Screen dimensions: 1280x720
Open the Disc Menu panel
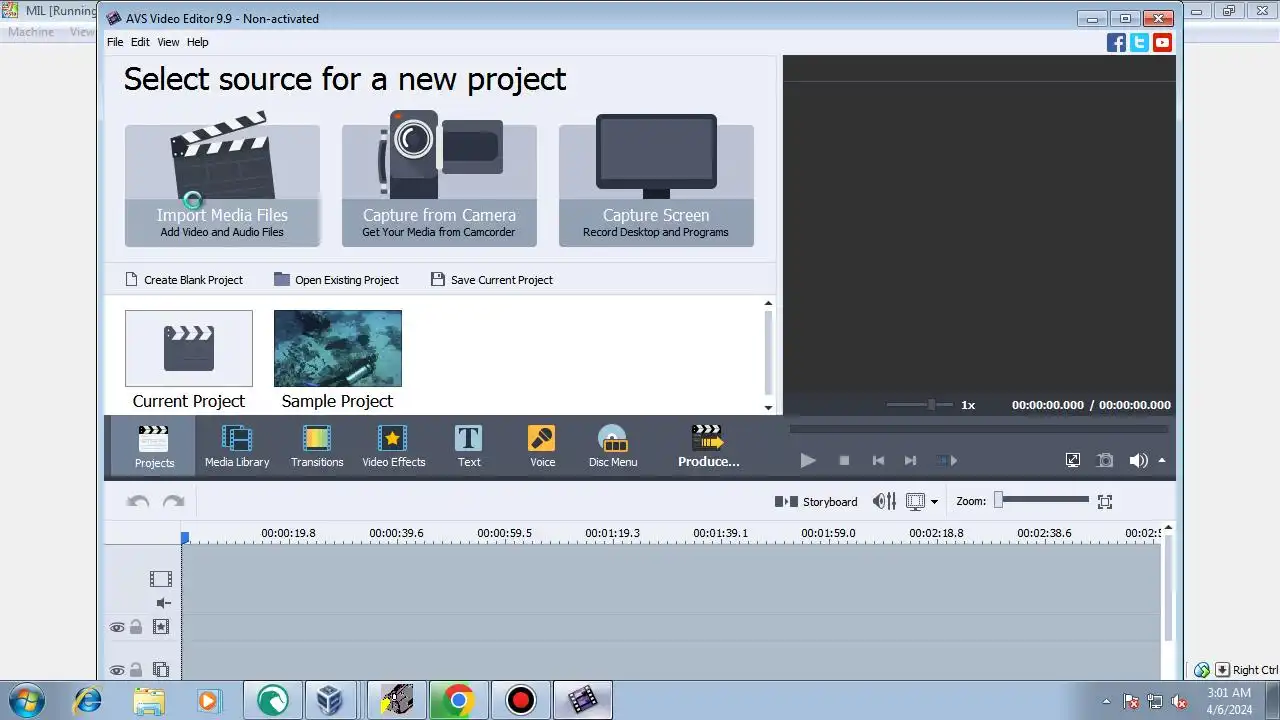[x=613, y=446]
